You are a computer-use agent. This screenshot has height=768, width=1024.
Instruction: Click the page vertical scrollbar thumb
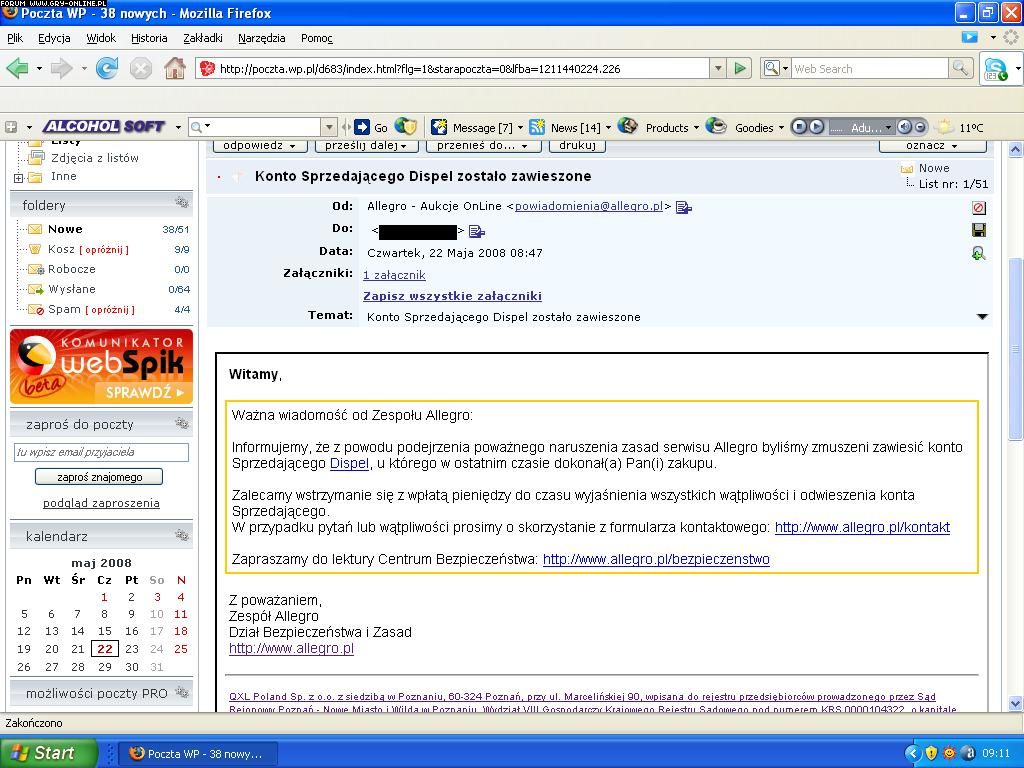click(1016, 349)
